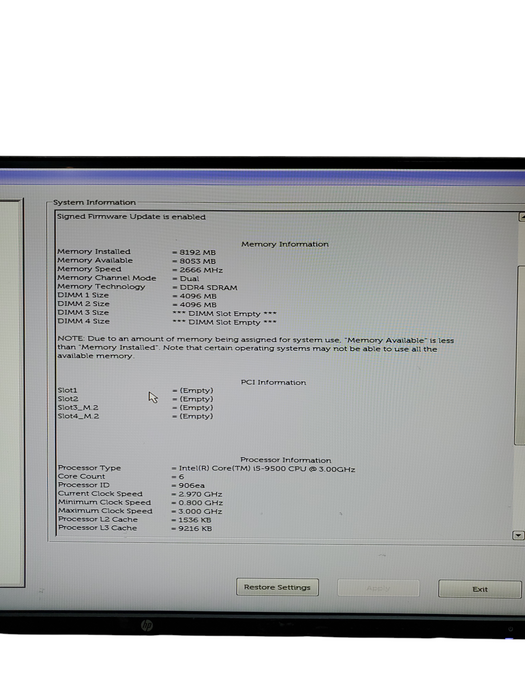Screen dimensions: 525x700
Task: Click the 'Slot3_M.2' label
Action: coord(78,407)
